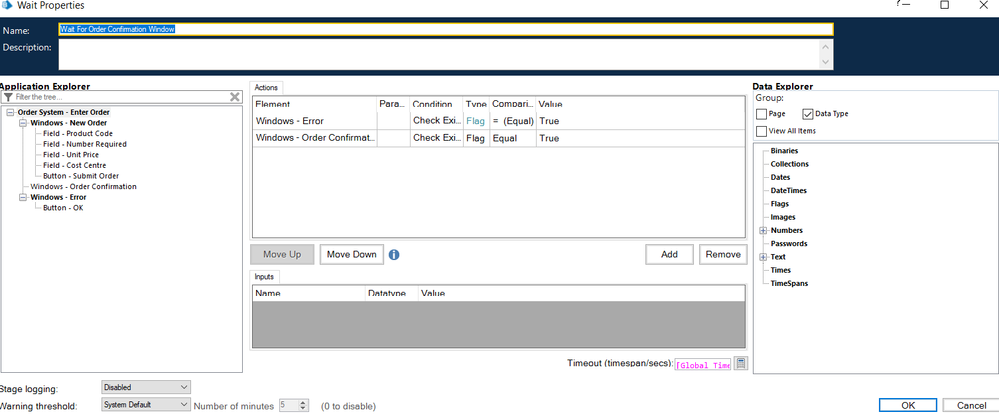Screen dimensions: 999x414
Task: Select Field - Cost Centre element
Action: pyautogui.click(x=75, y=166)
